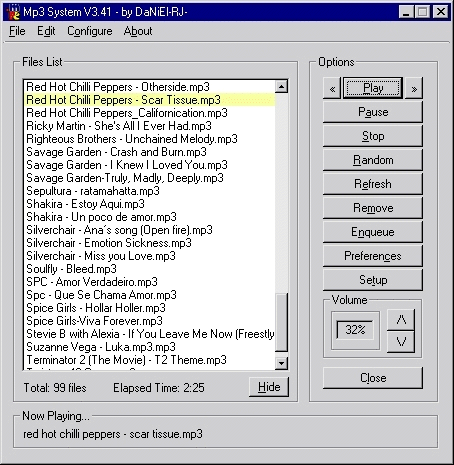Click the files list scroll up arrow
Image resolution: width=454 pixels, height=465 pixels.
[281, 87]
